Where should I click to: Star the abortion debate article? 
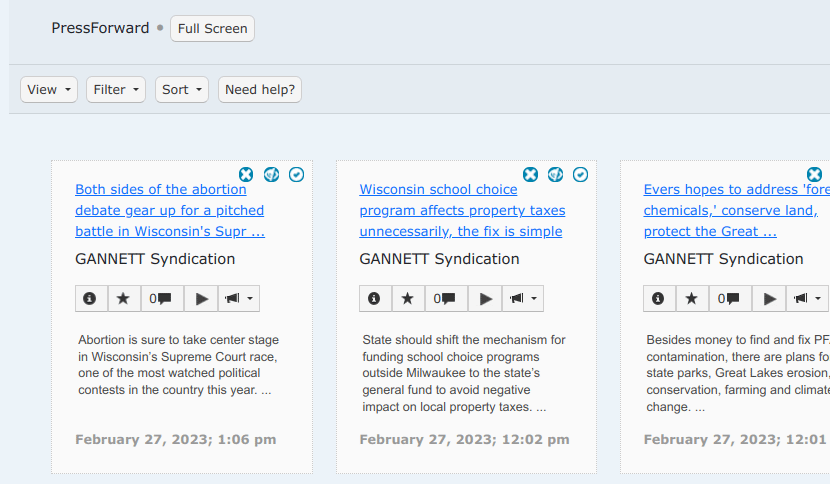point(124,299)
